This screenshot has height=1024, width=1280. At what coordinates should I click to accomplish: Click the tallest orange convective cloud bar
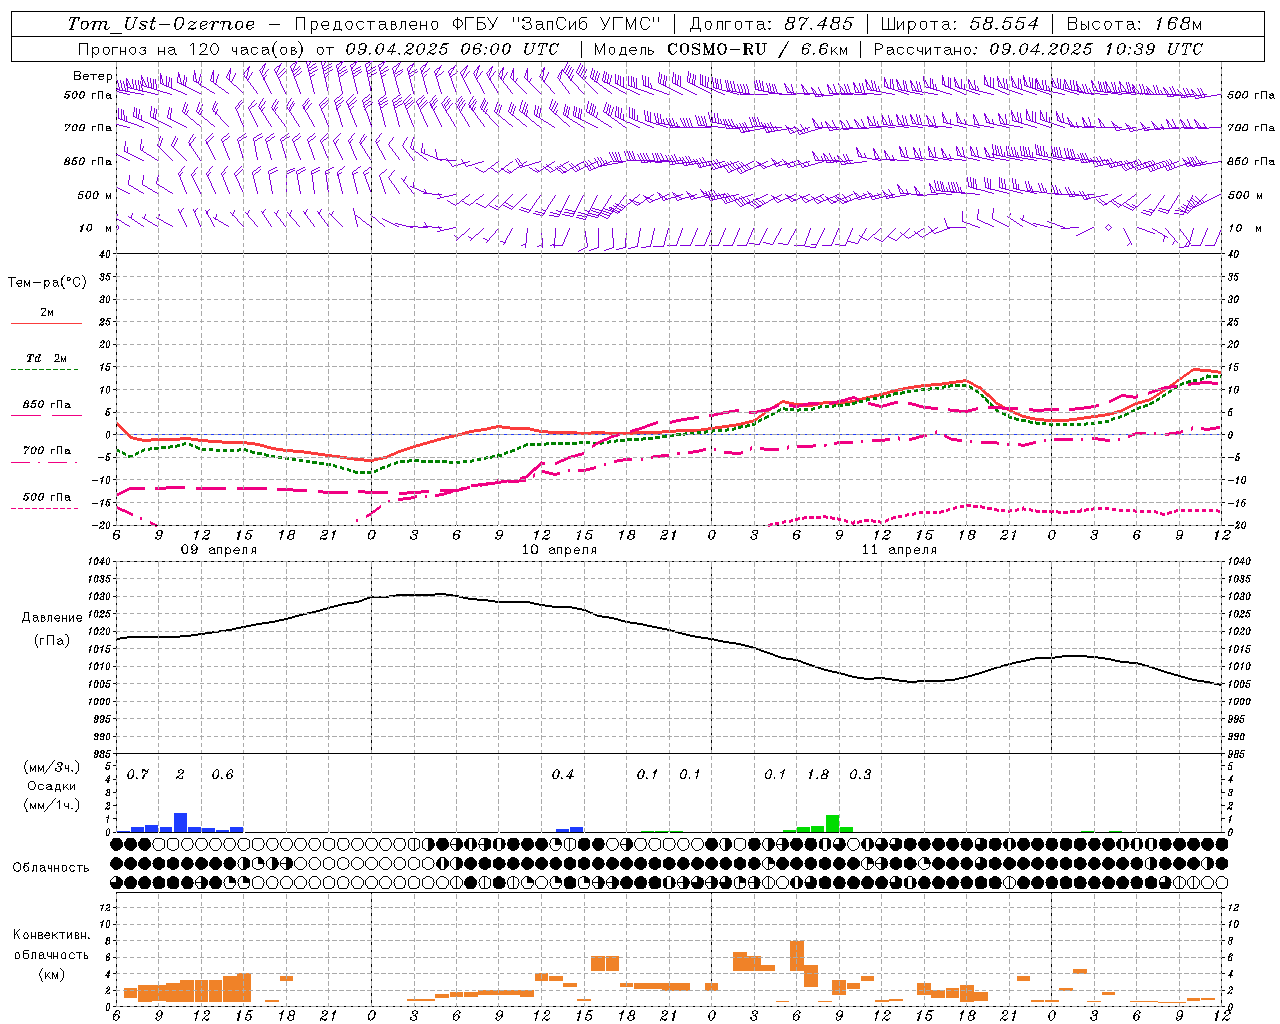tap(797, 955)
